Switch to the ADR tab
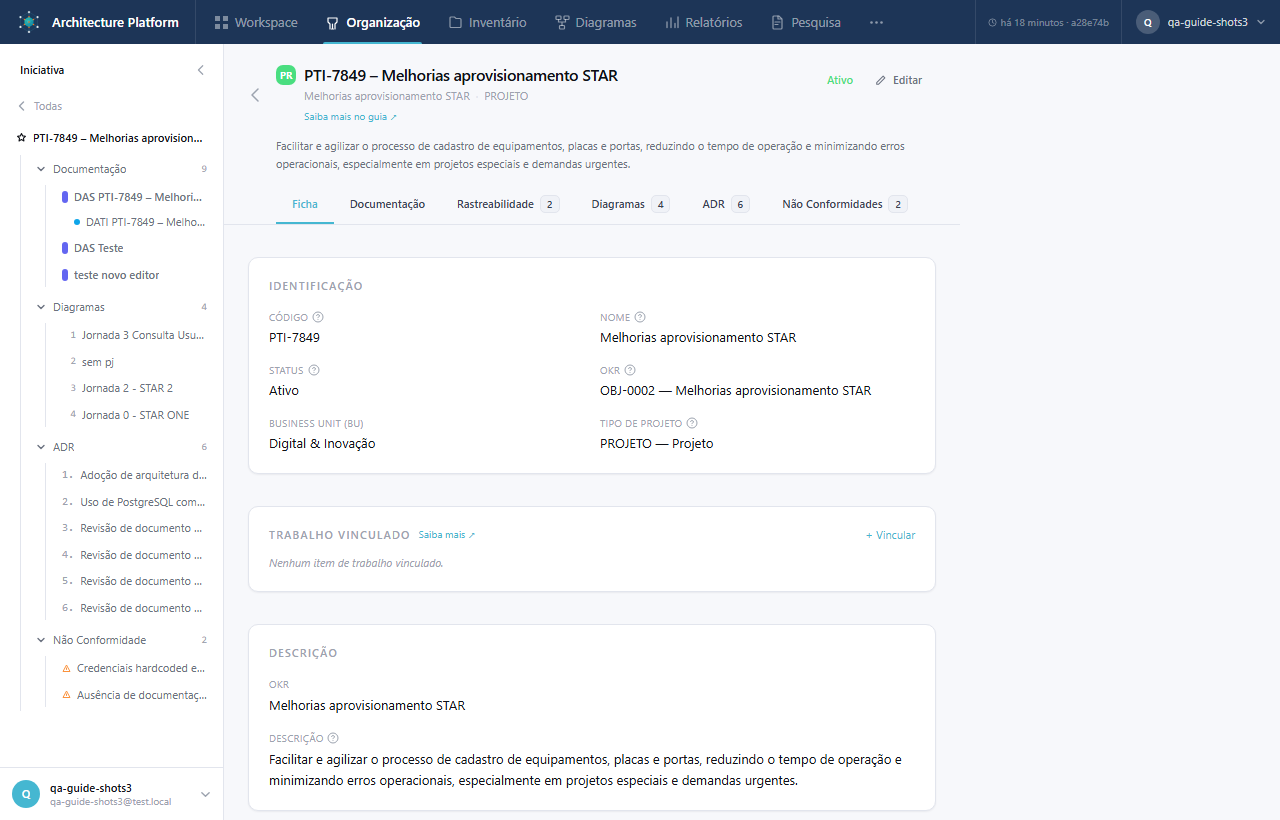Viewport: 1280px width, 820px height. 725,204
